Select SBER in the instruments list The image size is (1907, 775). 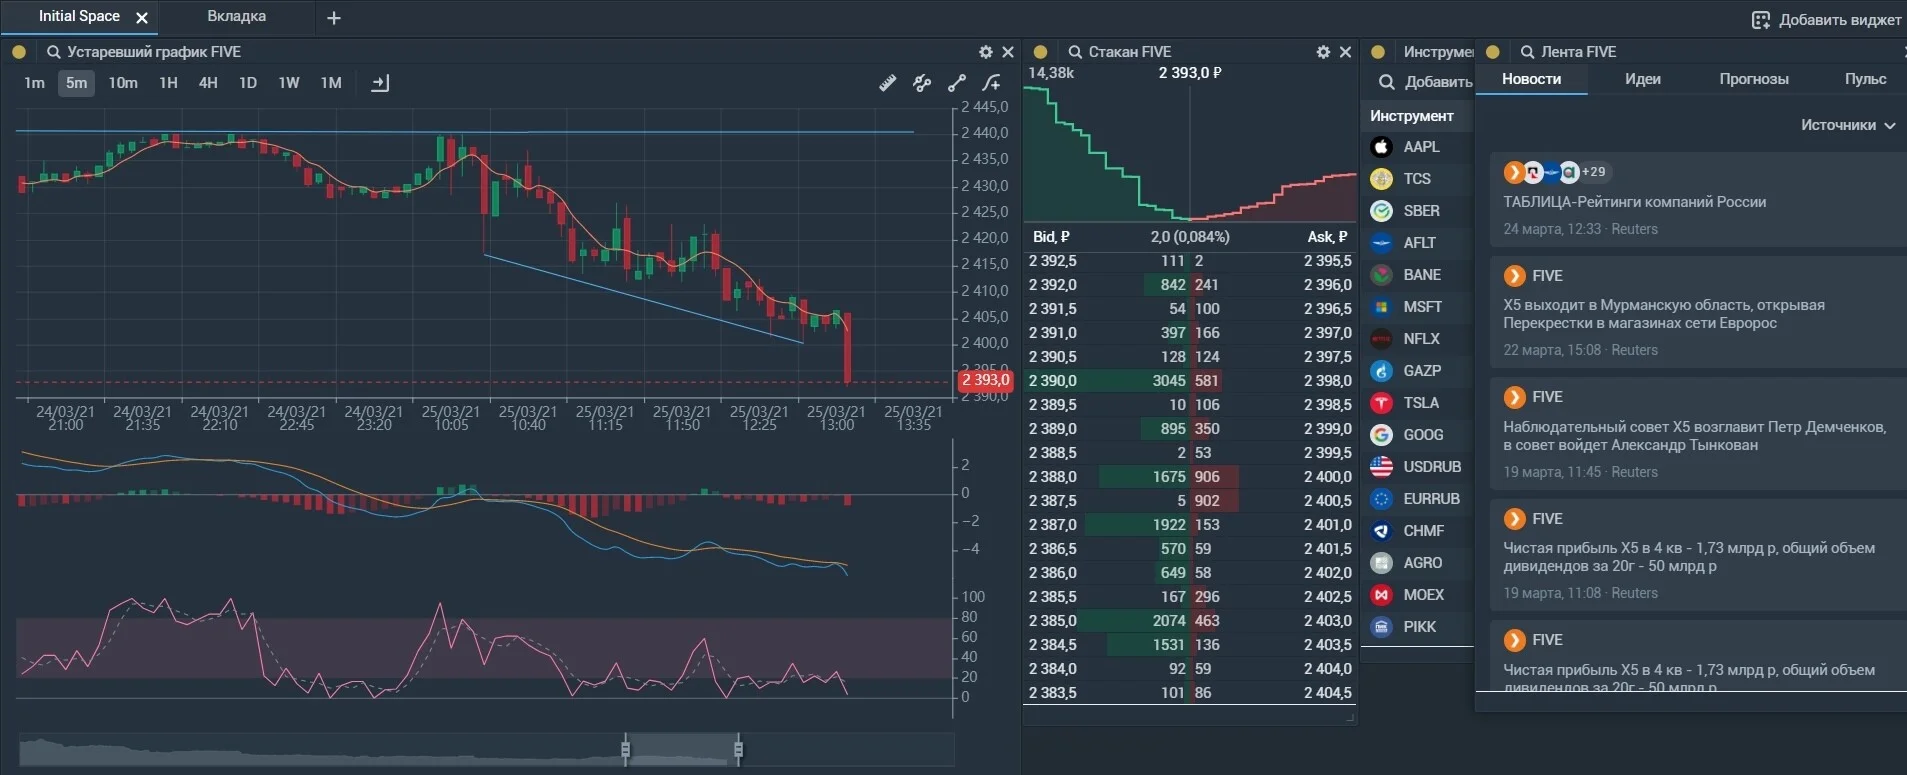[x=1421, y=211]
